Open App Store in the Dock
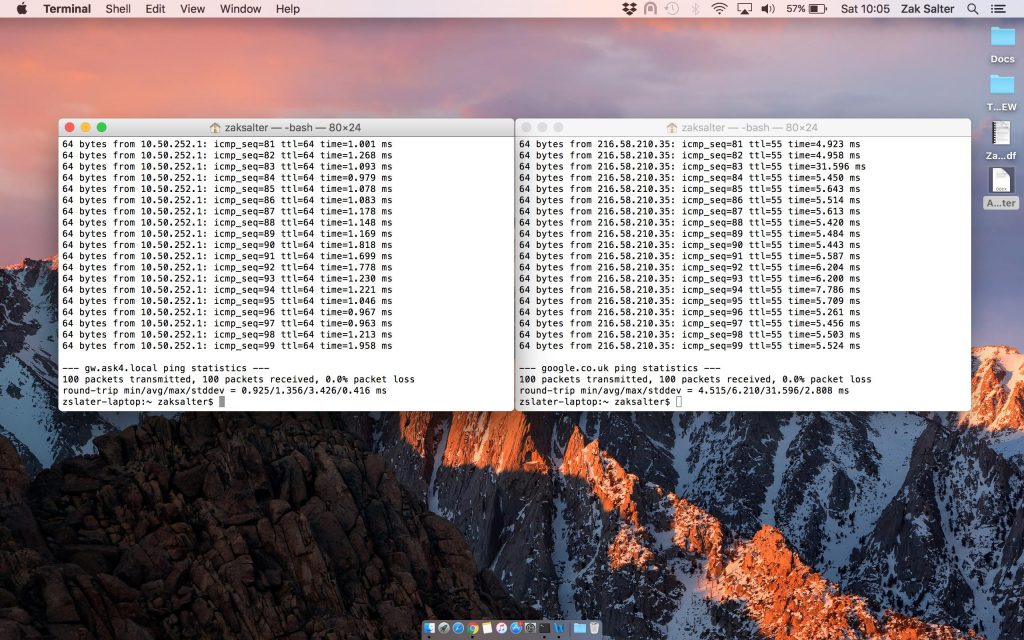1024x640 pixels. 516,628
